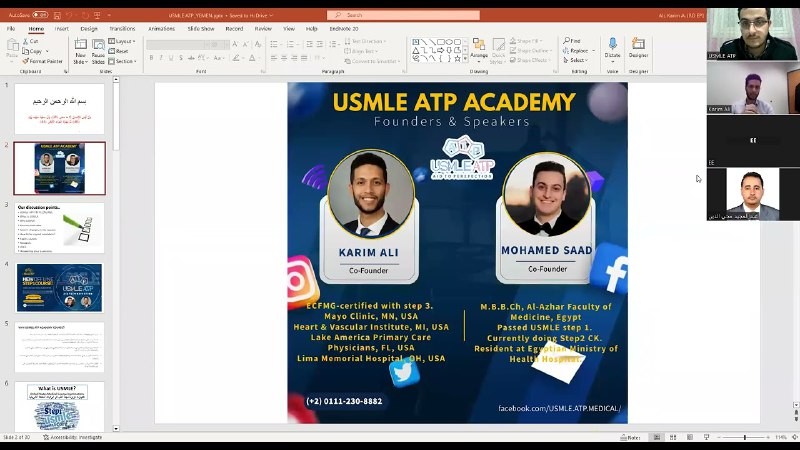Expand the shapes gallery More arrow
Screen dimensions: 800x450
click(x=465, y=59)
